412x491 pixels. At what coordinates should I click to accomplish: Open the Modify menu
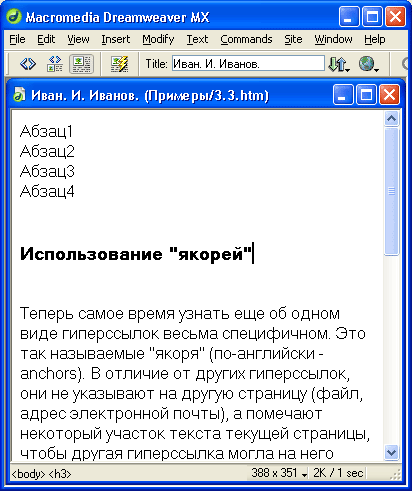tap(158, 39)
